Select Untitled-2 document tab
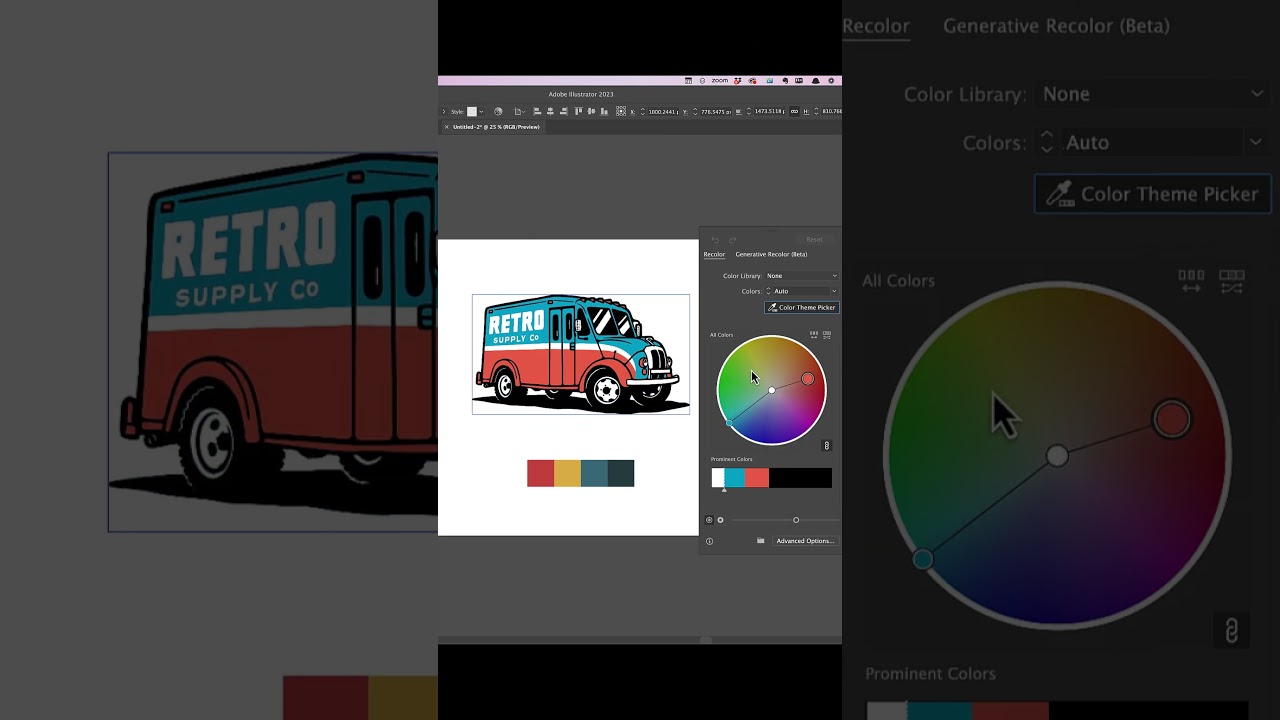The image size is (1280, 720). [496, 127]
